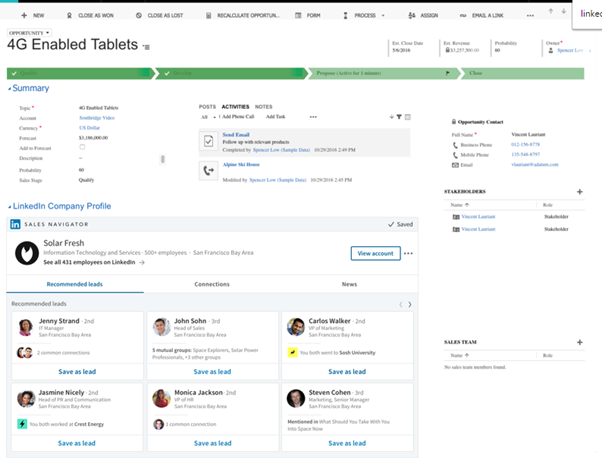Screen dimensions: 602x458
Task: Click See all 431 employees on LinkedIn
Action: tap(94, 262)
